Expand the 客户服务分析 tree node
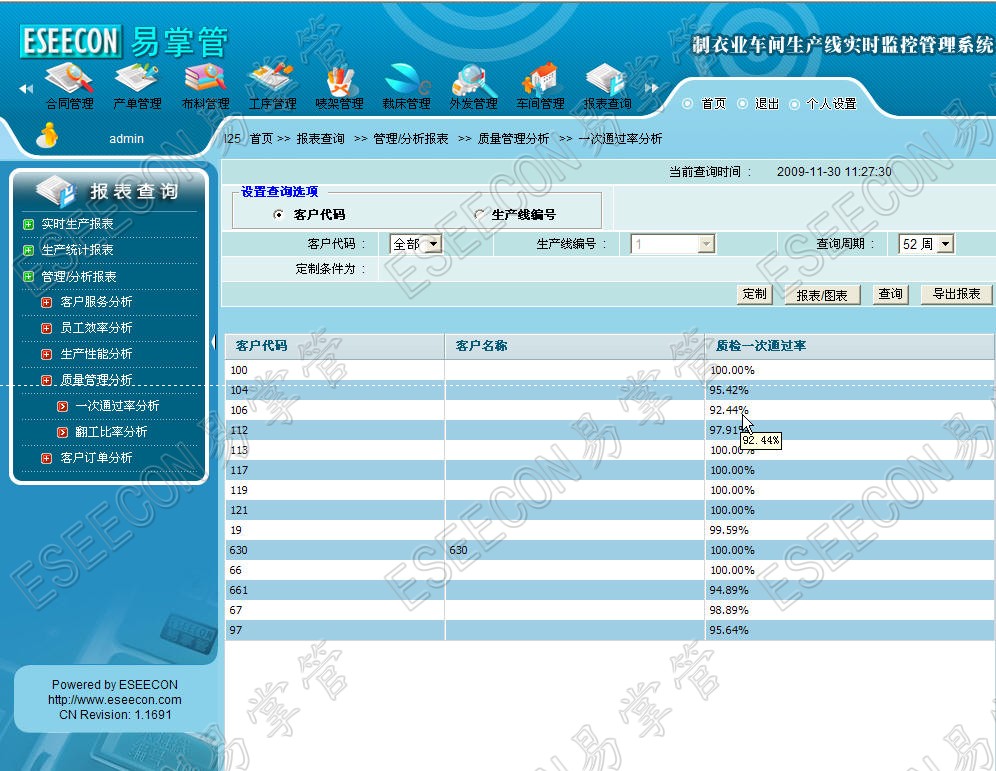Image resolution: width=996 pixels, height=771 pixels. pyautogui.click(x=46, y=302)
